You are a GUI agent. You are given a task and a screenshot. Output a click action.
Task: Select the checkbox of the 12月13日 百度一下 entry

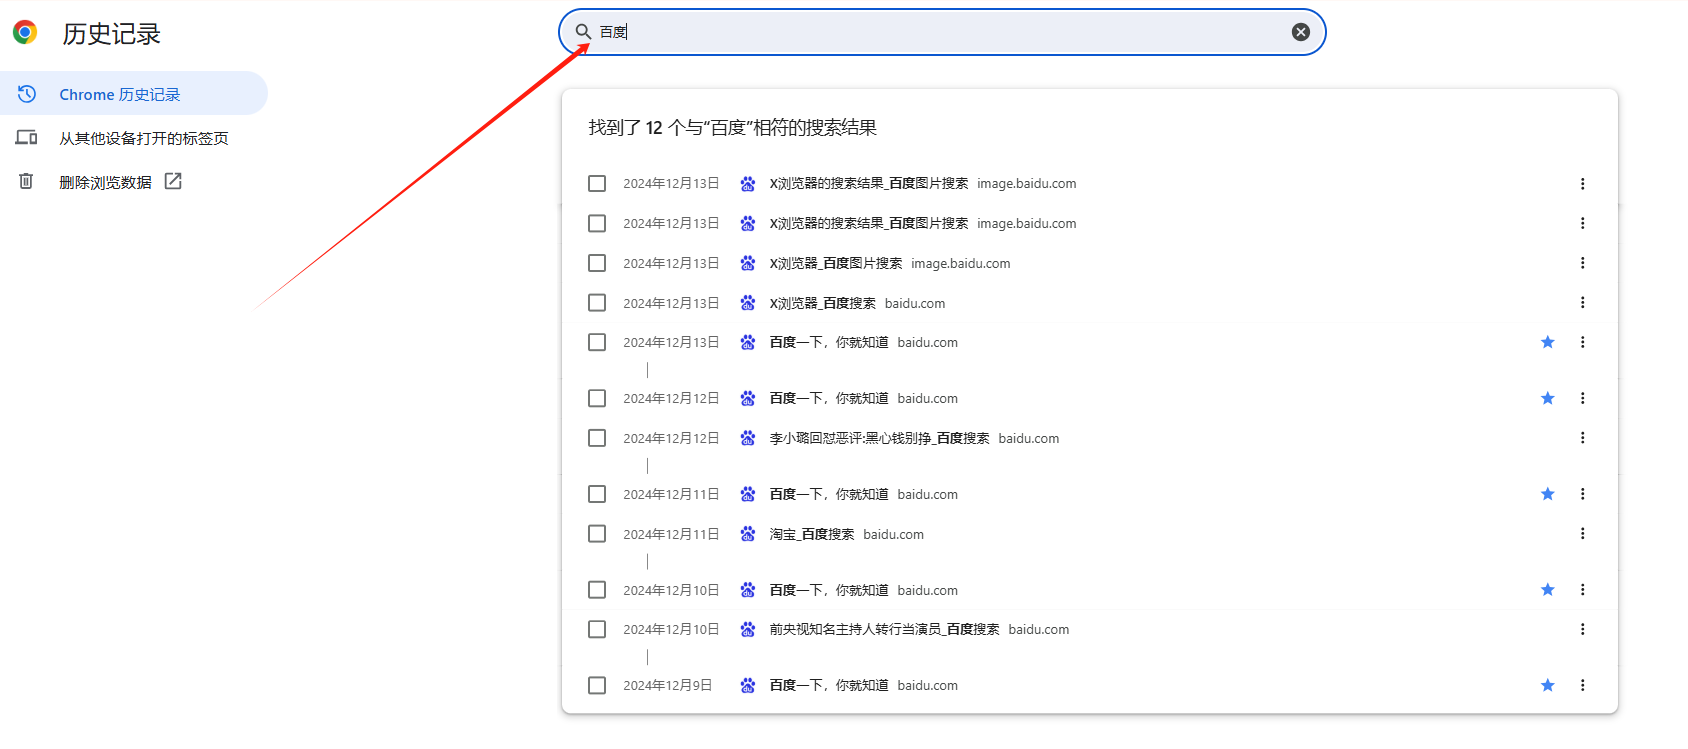click(x=597, y=342)
